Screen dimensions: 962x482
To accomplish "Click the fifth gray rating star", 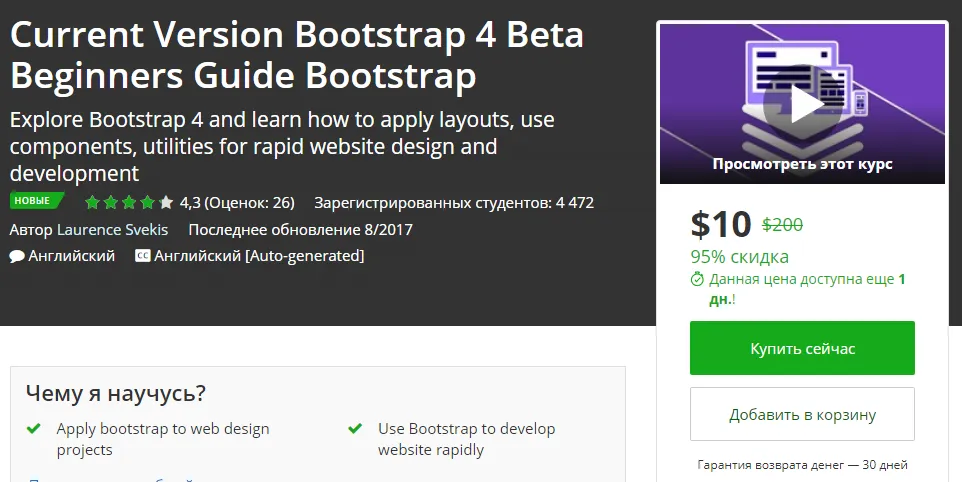I will (166, 203).
